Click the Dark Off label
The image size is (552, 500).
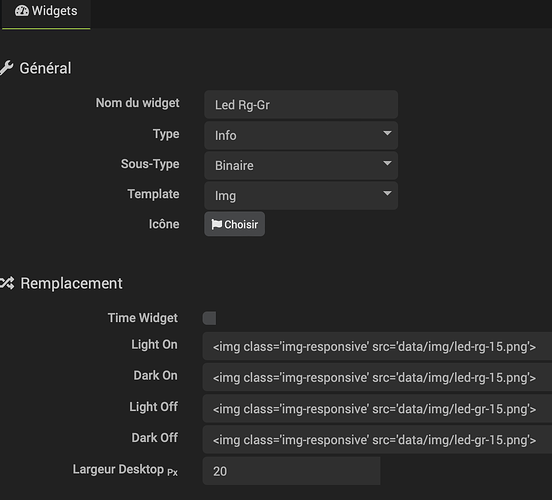tap(155, 438)
